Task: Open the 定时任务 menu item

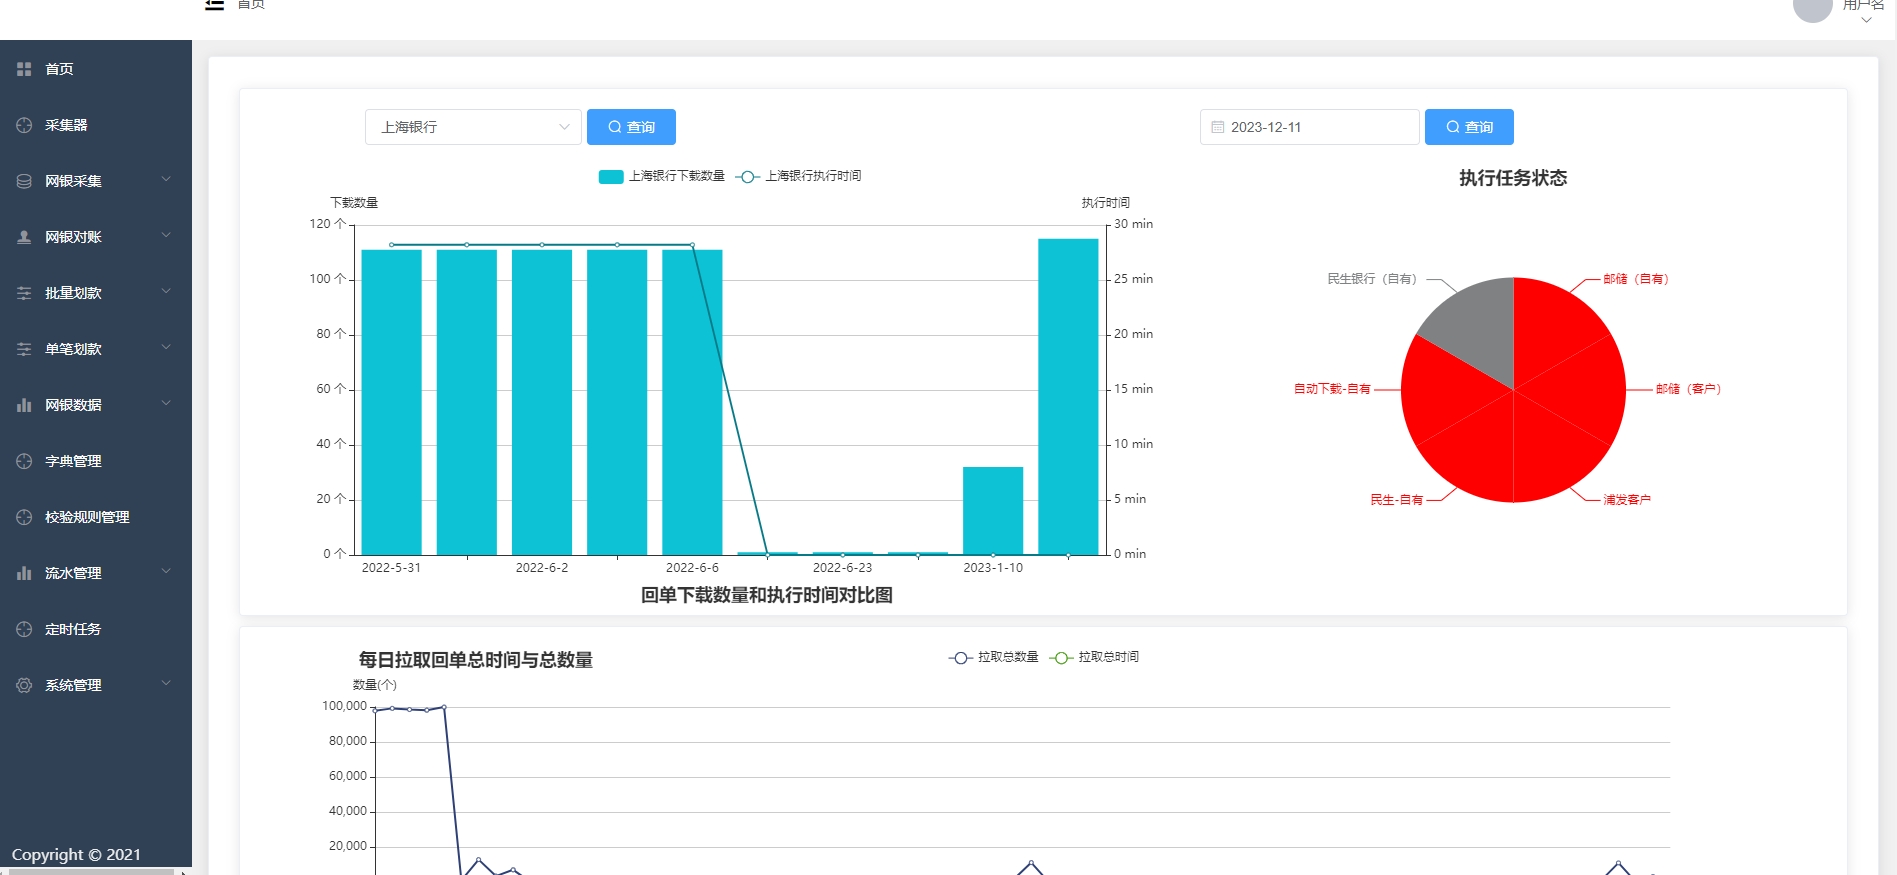Action: (x=96, y=629)
